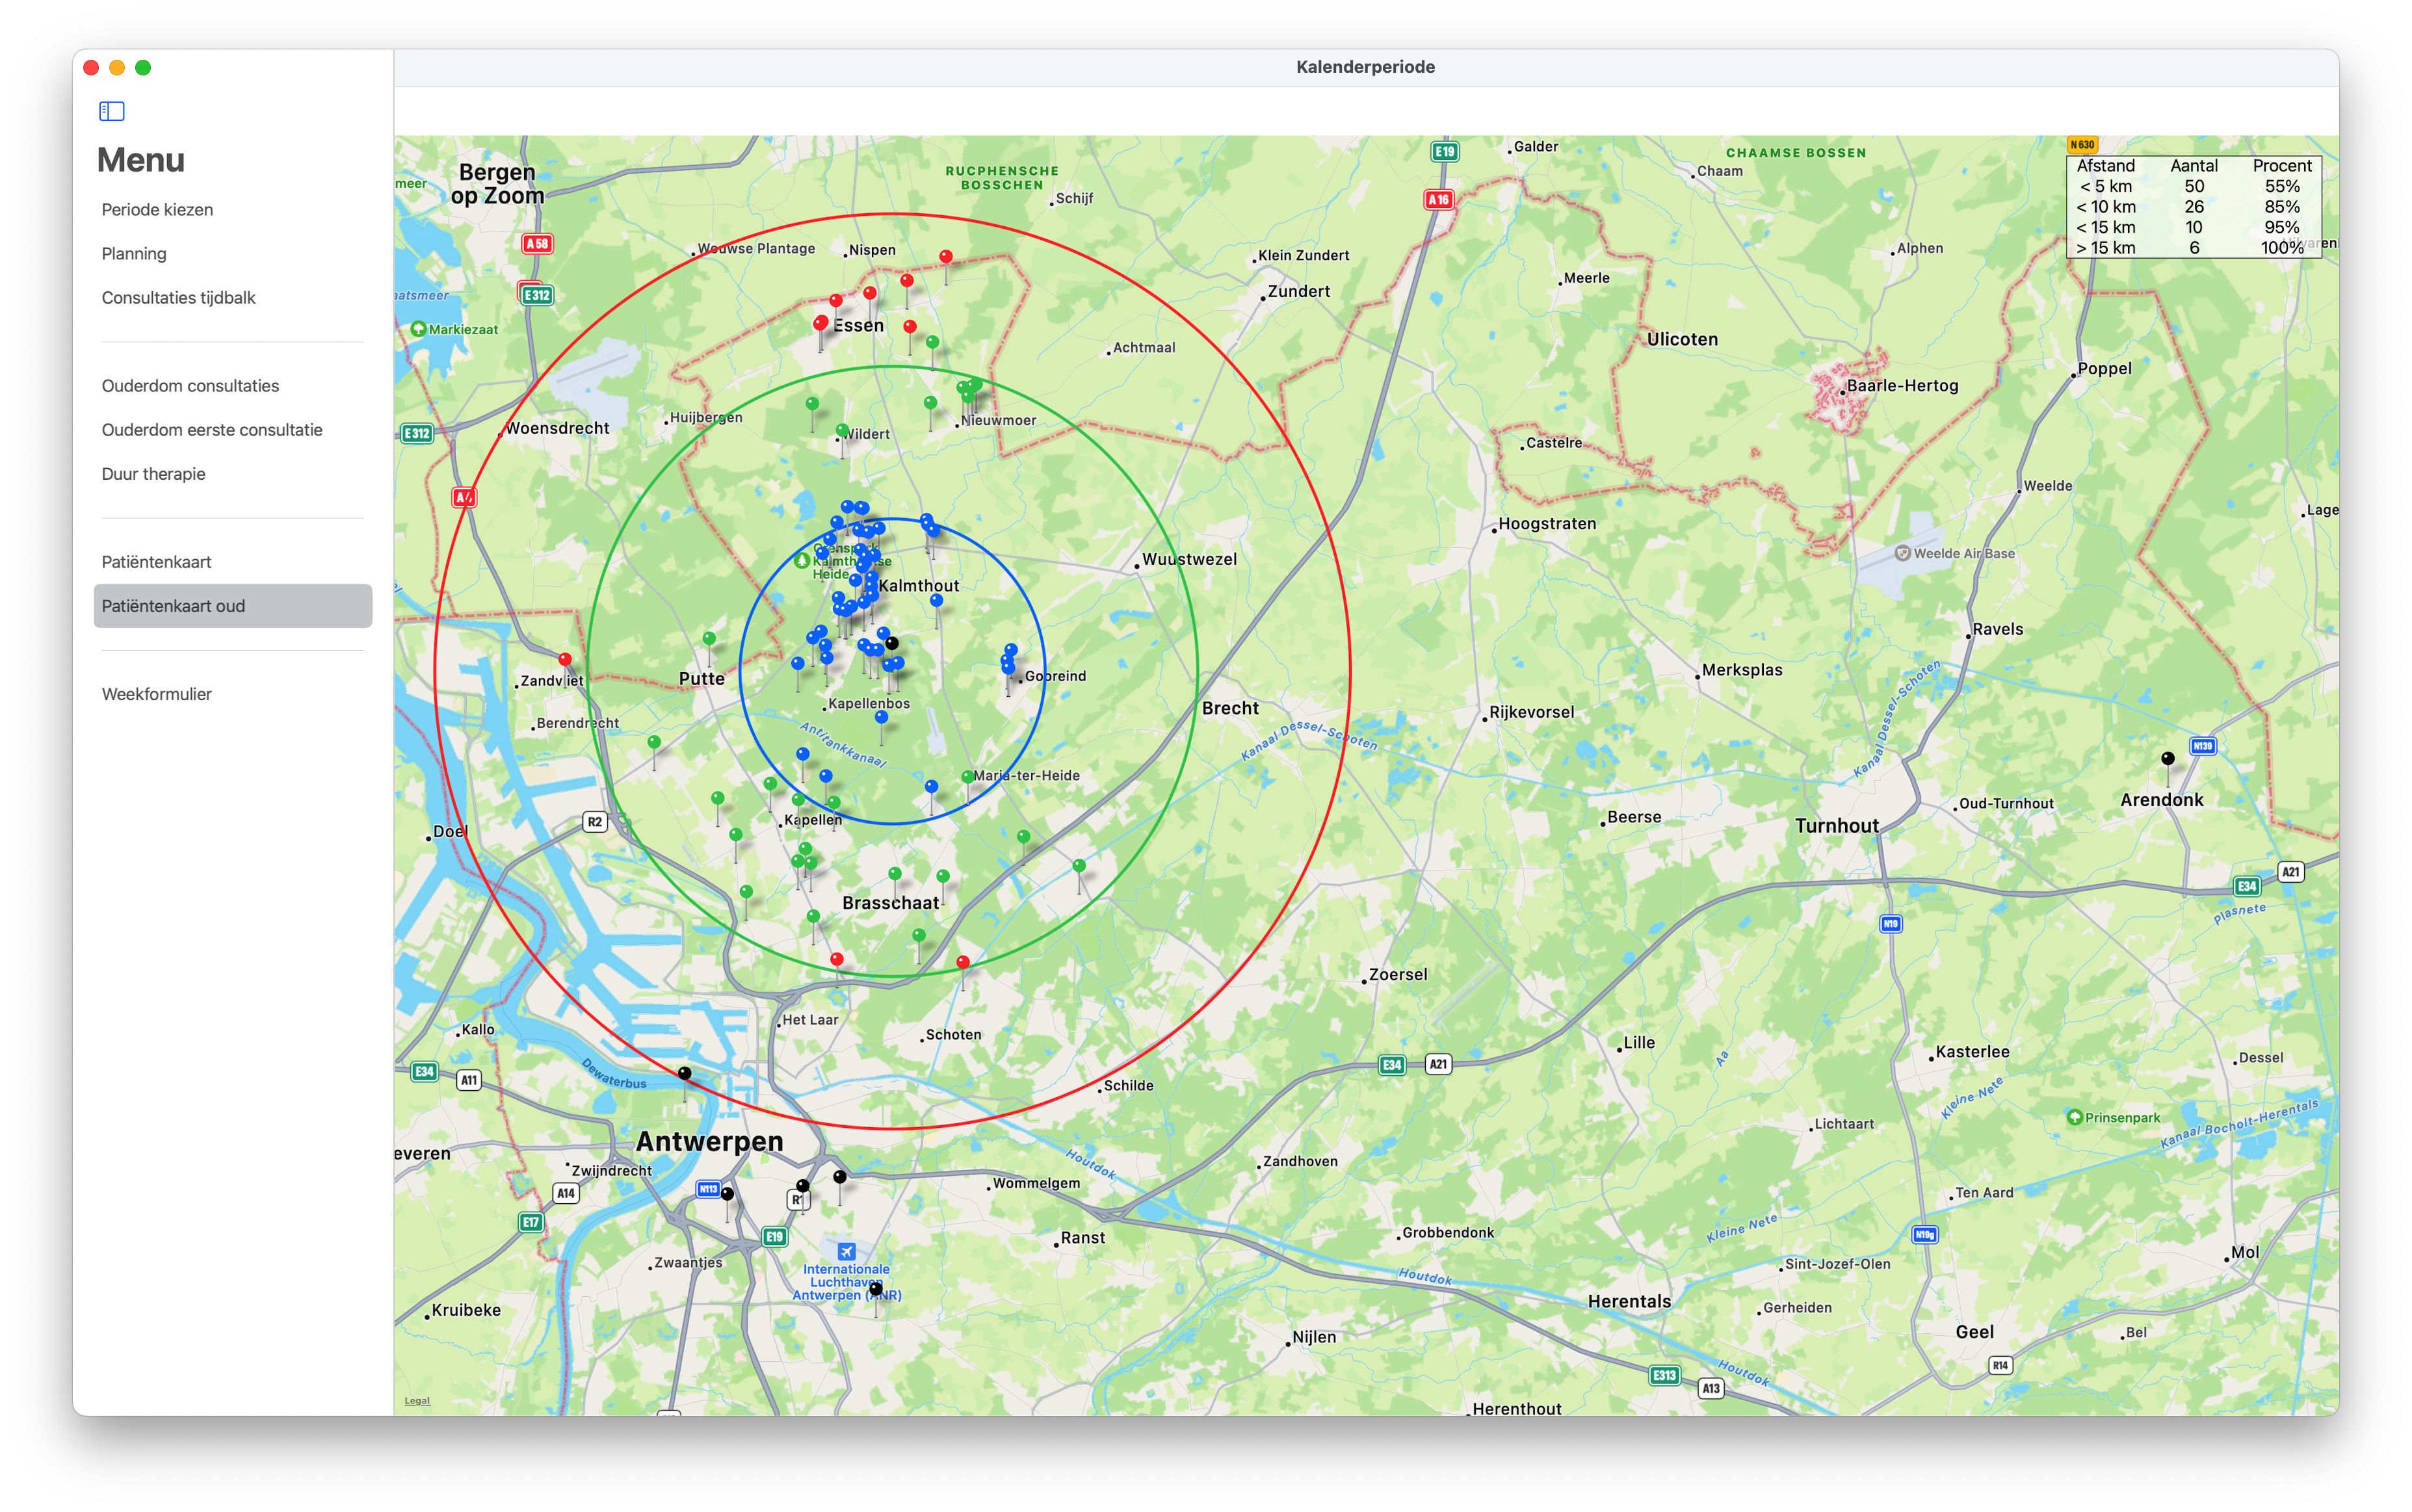Click the Legal link on map

(x=417, y=1400)
